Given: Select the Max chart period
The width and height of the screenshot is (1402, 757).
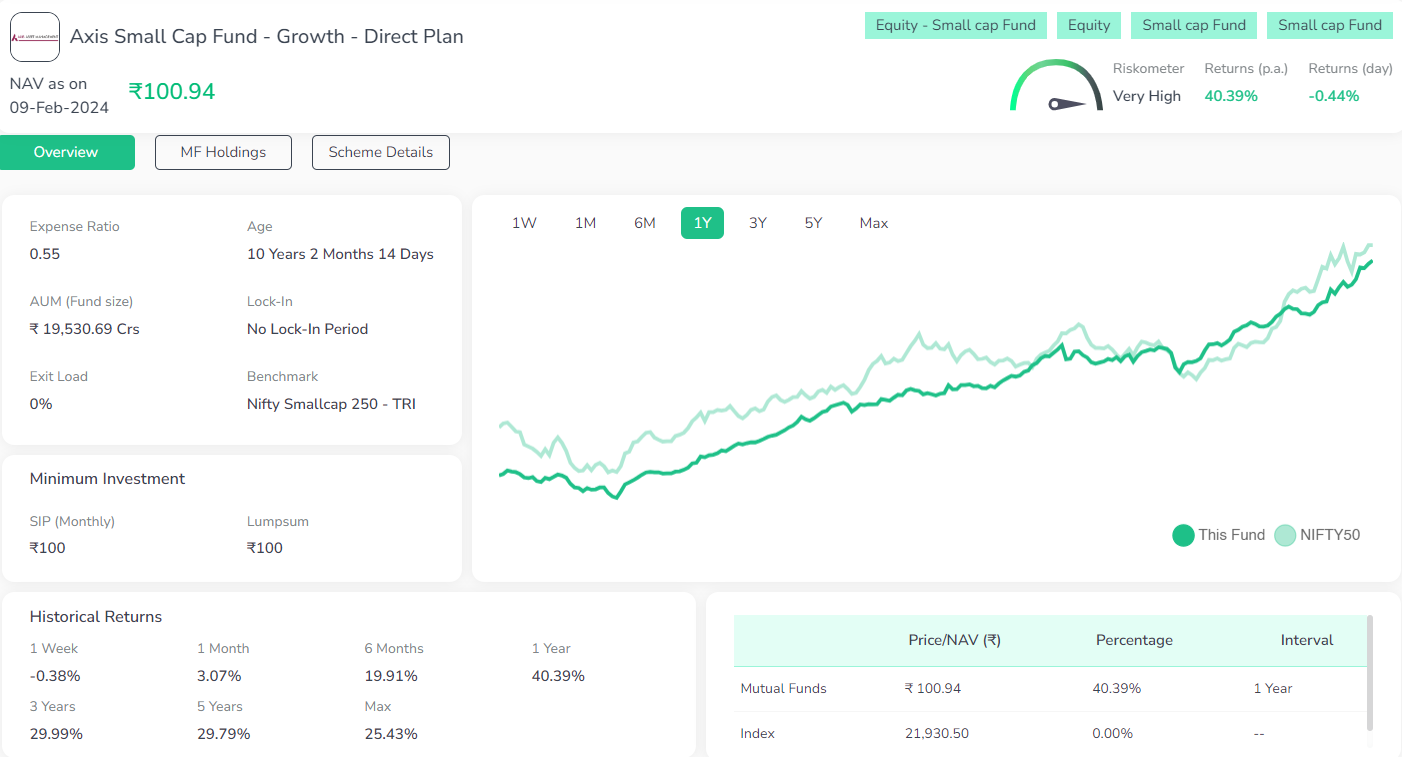Looking at the screenshot, I should [873, 222].
